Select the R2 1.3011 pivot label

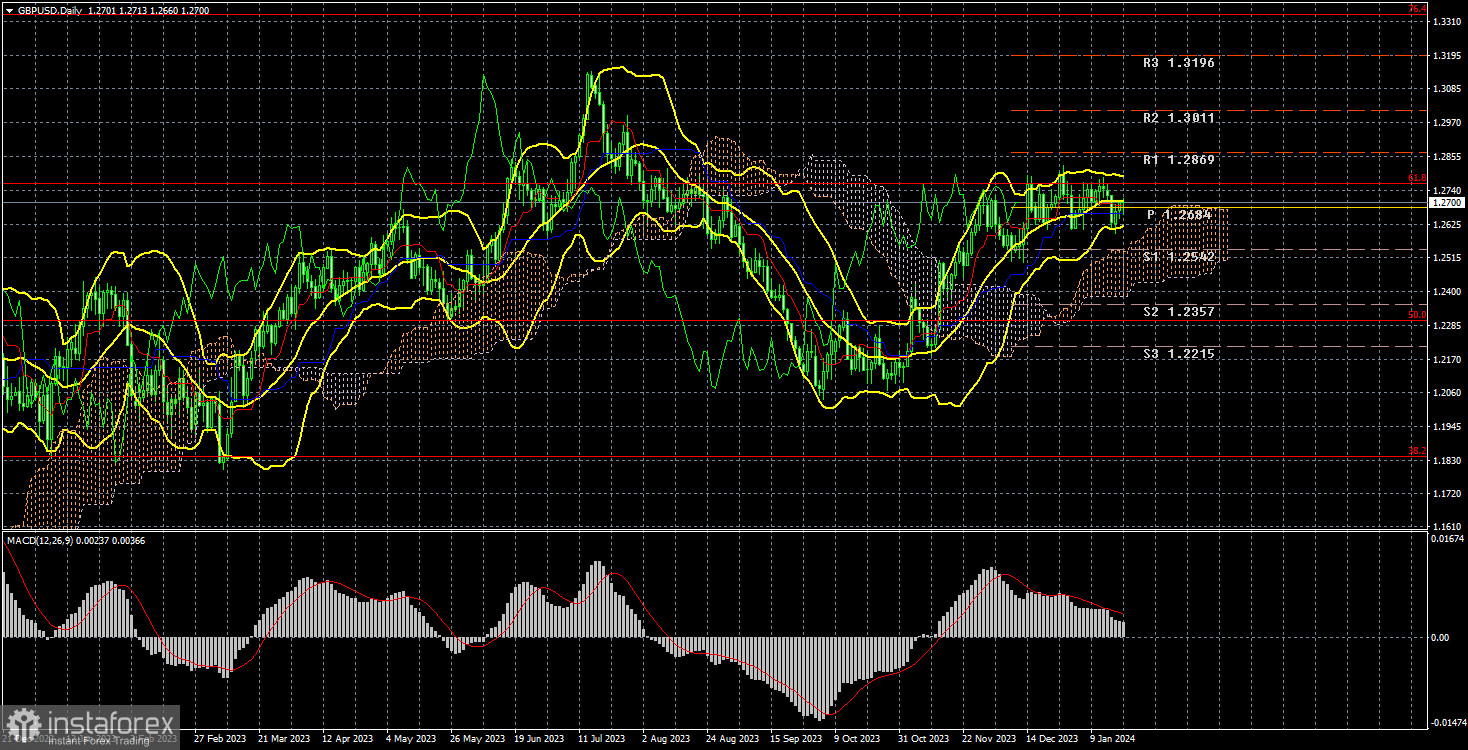click(1180, 118)
